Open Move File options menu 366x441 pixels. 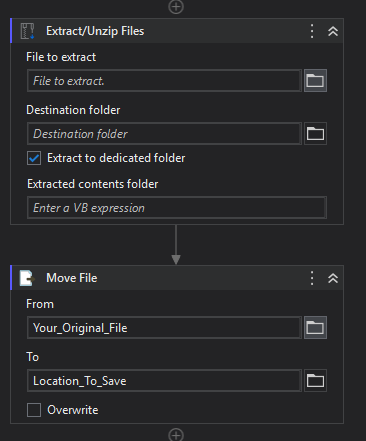[x=312, y=278]
